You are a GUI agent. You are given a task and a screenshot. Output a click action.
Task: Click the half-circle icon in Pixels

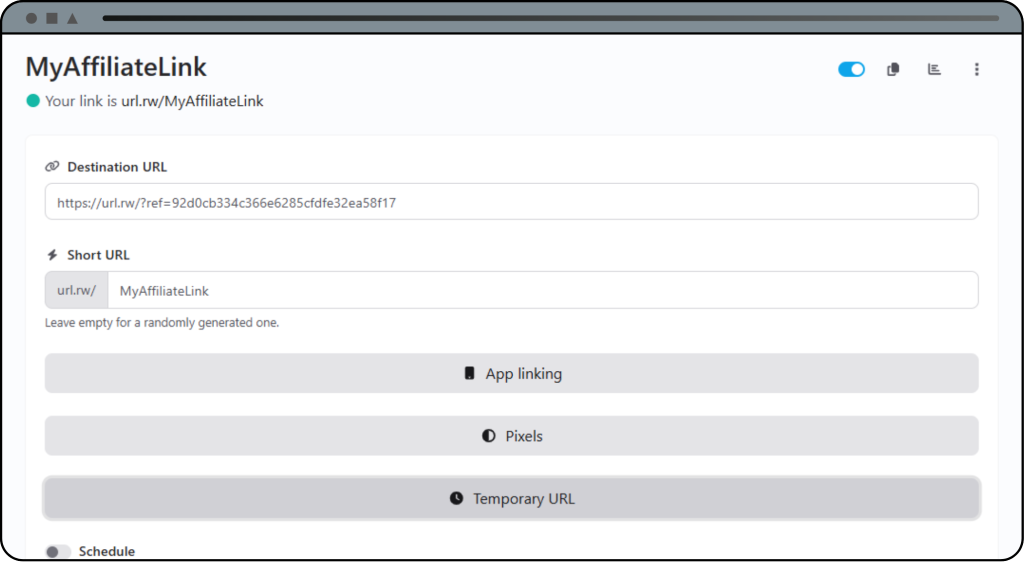pyautogui.click(x=488, y=436)
